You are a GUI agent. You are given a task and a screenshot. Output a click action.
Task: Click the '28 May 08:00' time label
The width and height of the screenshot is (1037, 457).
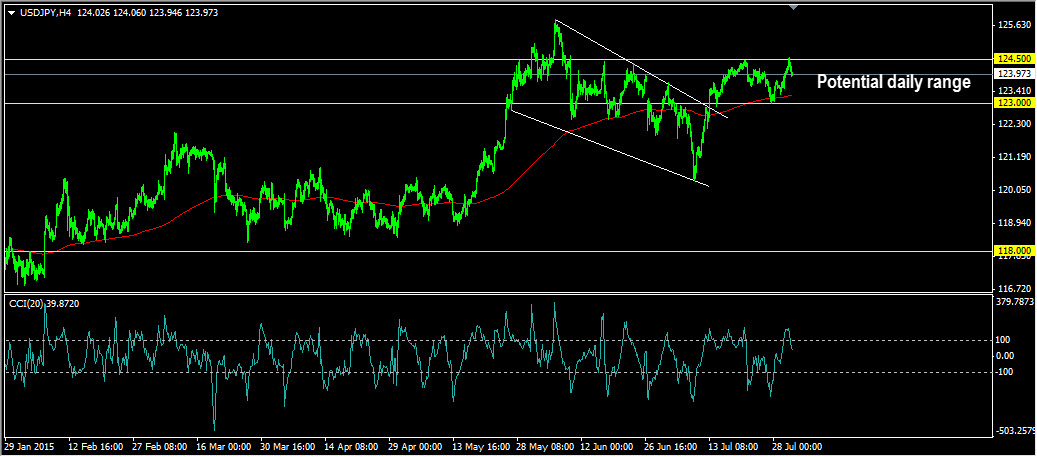pyautogui.click(x=544, y=446)
